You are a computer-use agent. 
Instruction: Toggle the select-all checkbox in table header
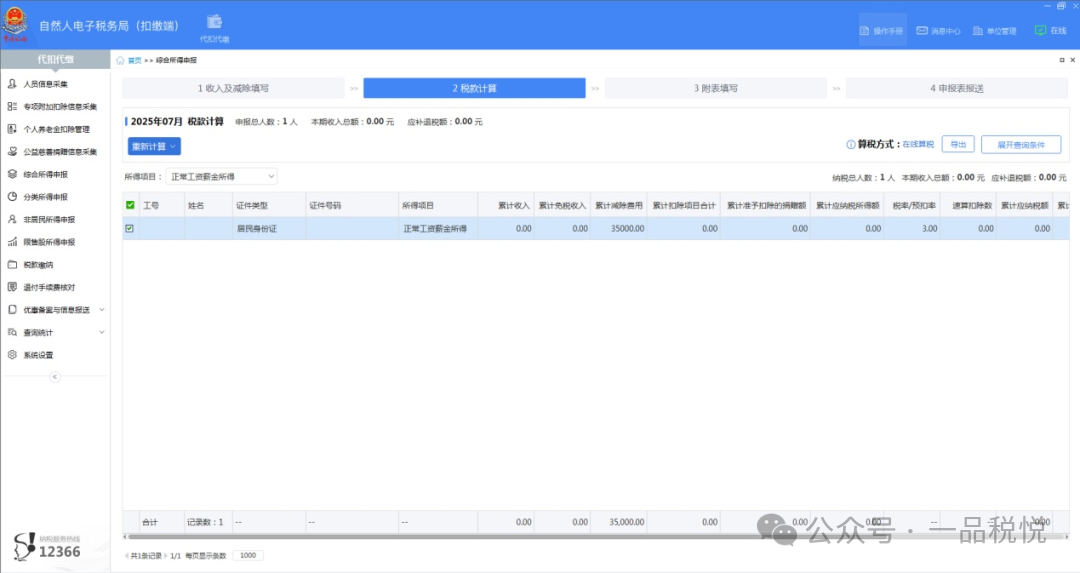(x=130, y=206)
